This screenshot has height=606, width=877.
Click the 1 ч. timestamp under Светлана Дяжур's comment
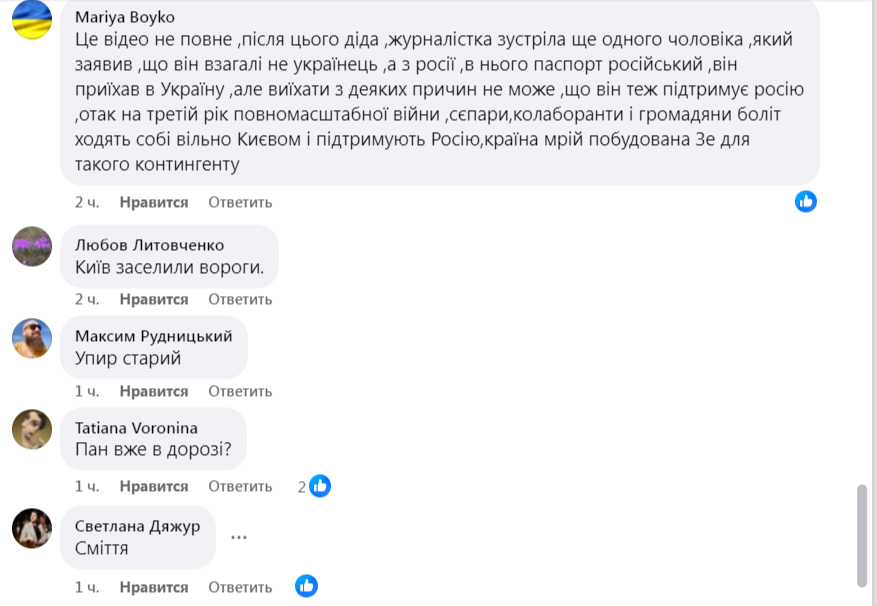[87, 587]
